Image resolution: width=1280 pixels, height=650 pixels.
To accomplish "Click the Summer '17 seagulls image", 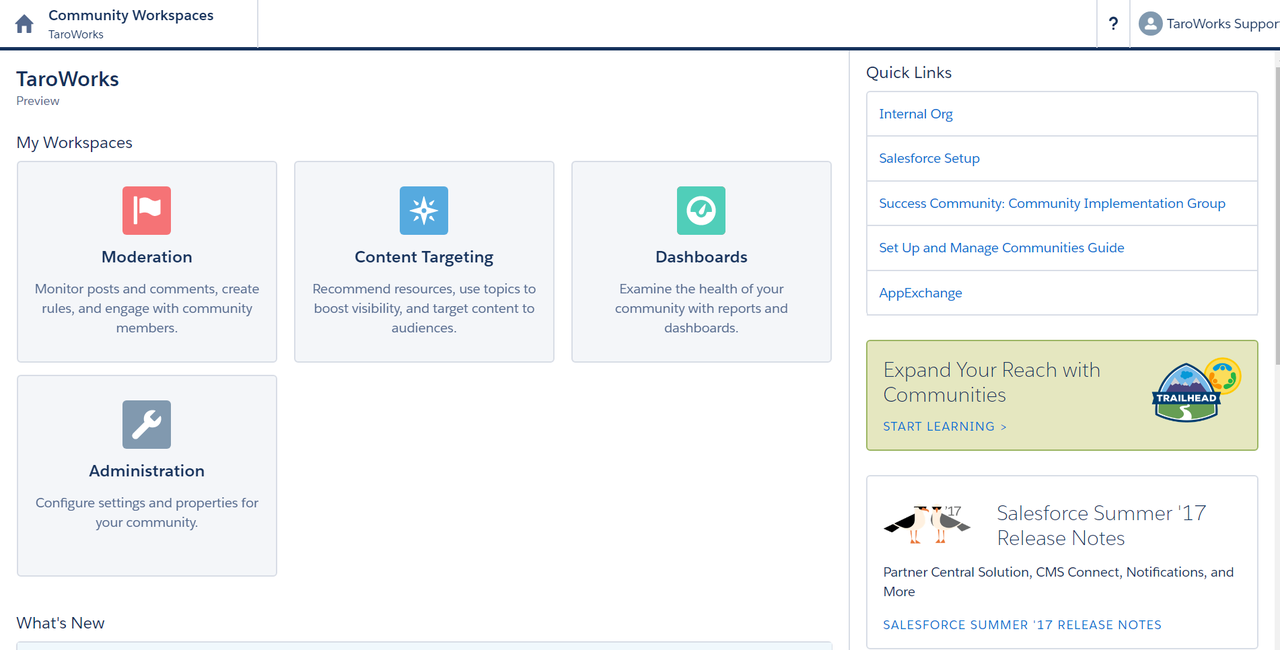I will [x=927, y=524].
